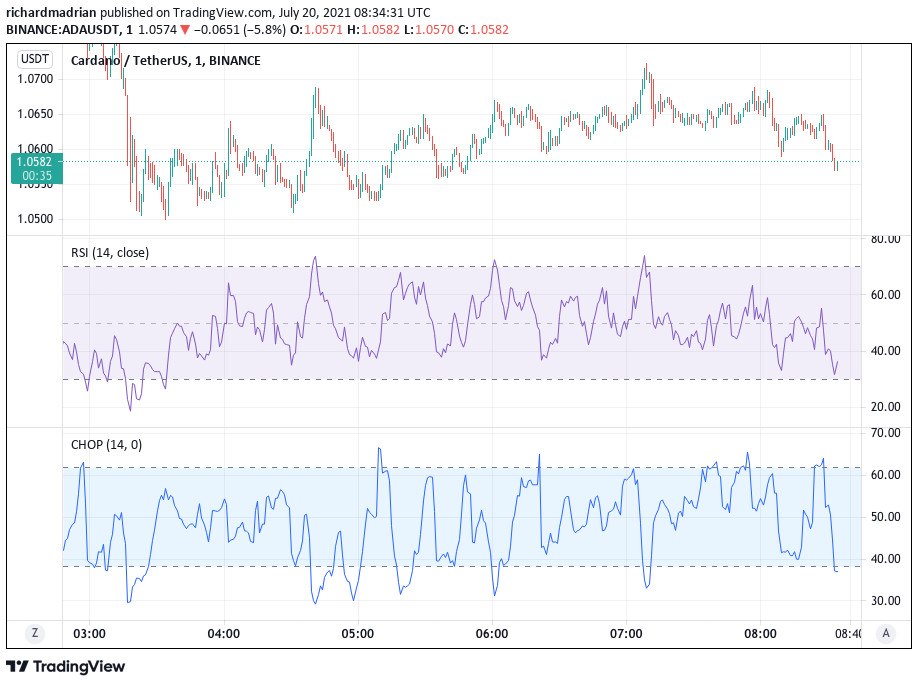Click the richardmadrian author name

51,12
